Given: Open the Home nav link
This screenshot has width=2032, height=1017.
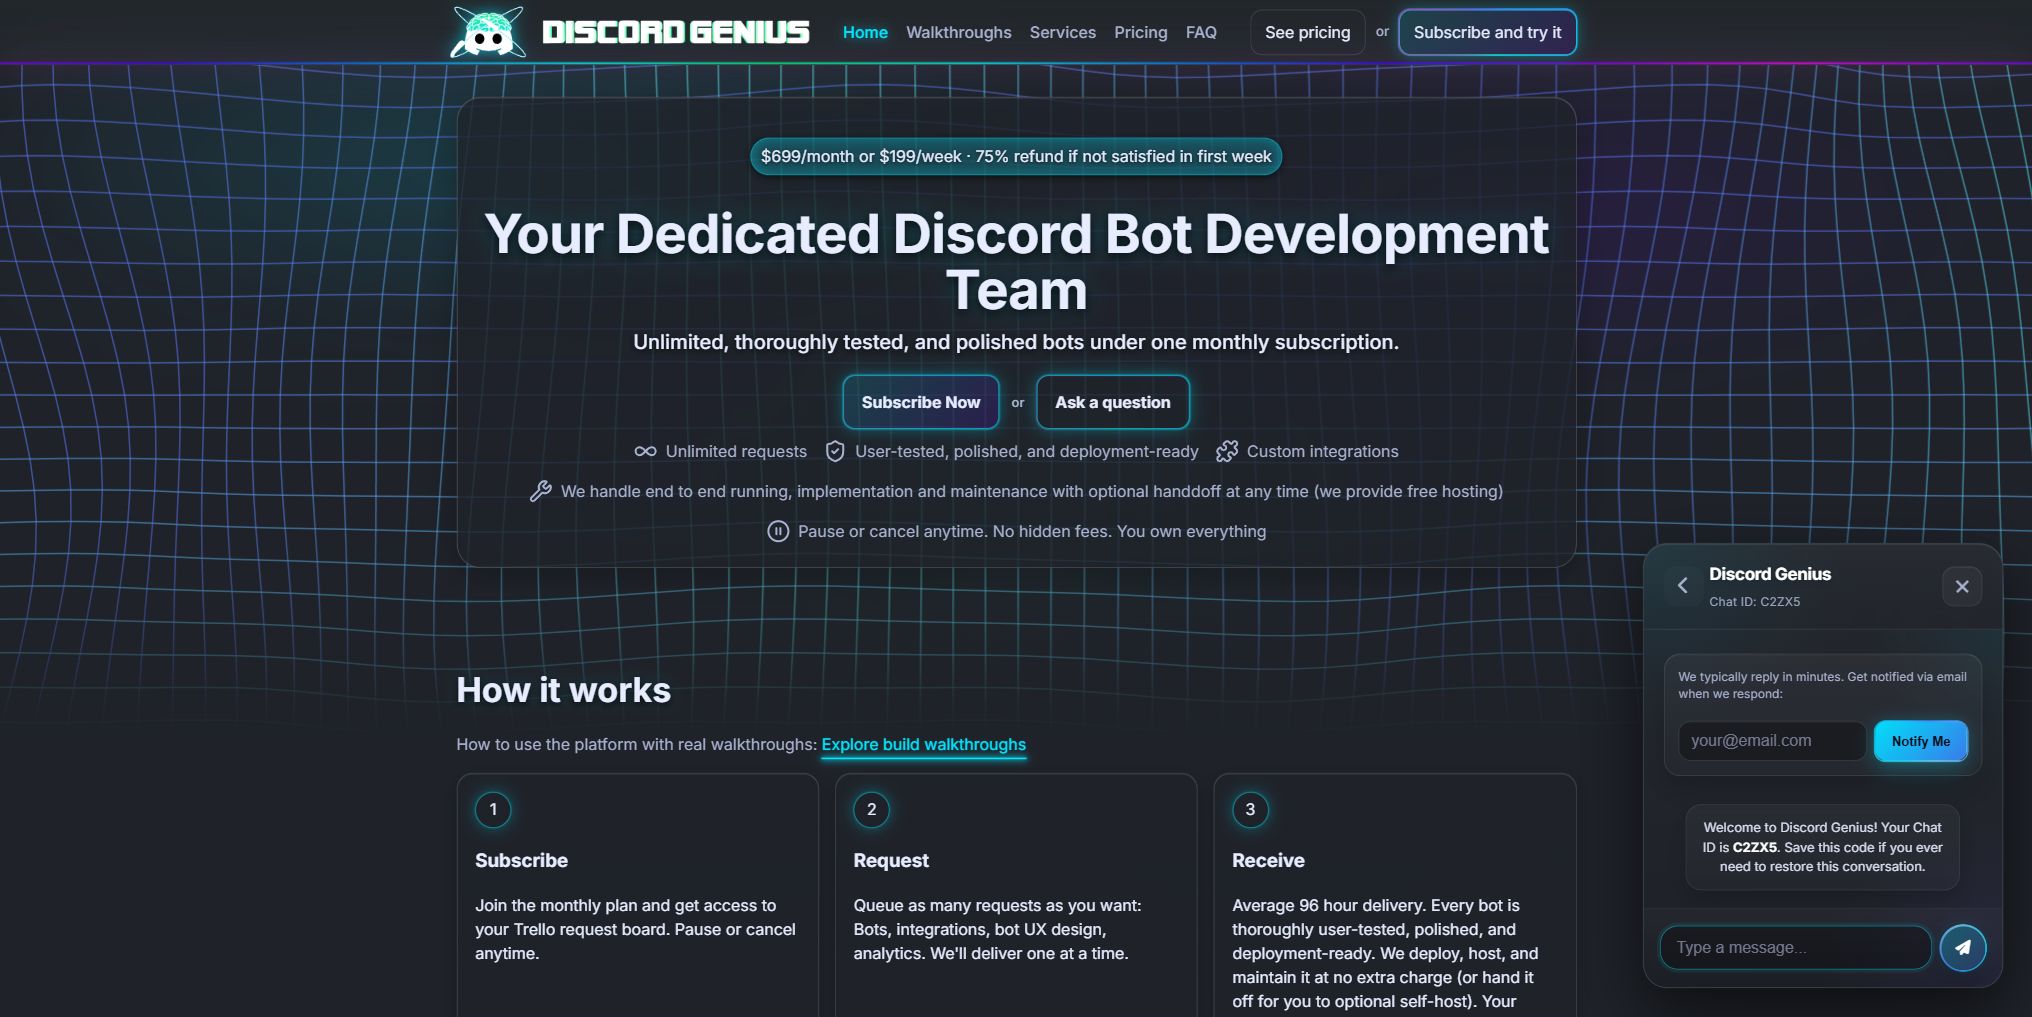Looking at the screenshot, I should 865,32.
